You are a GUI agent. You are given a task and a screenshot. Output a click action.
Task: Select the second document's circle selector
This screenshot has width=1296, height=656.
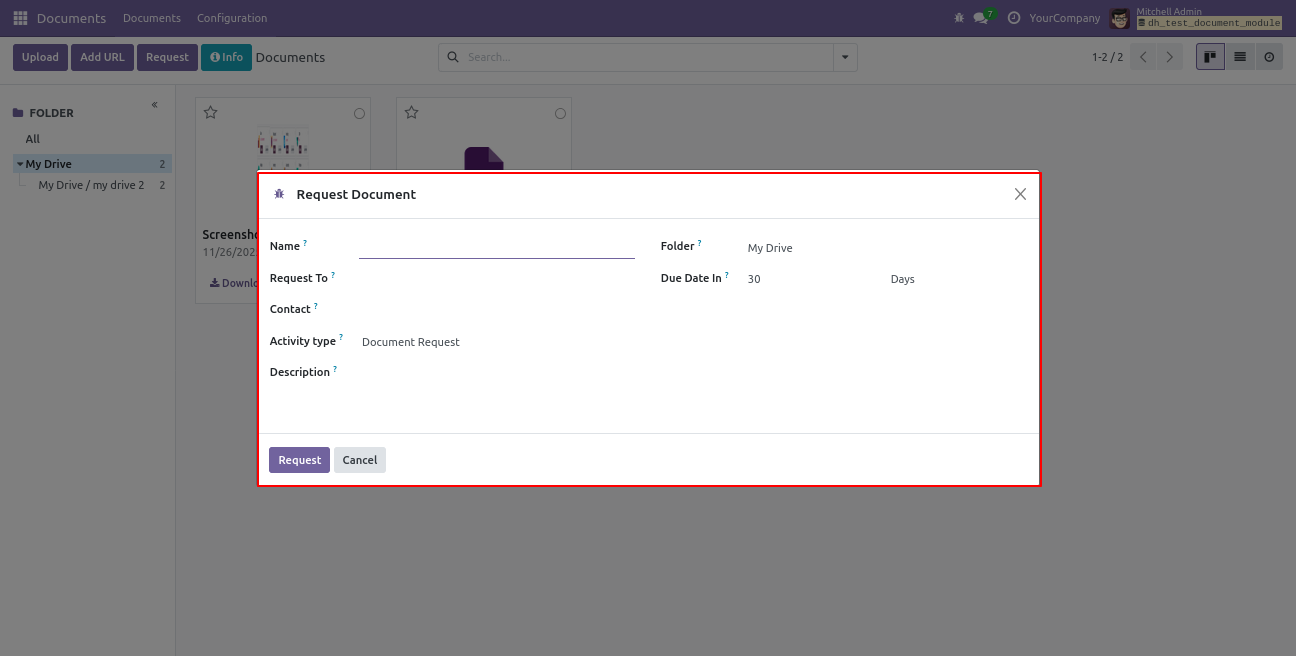(560, 114)
